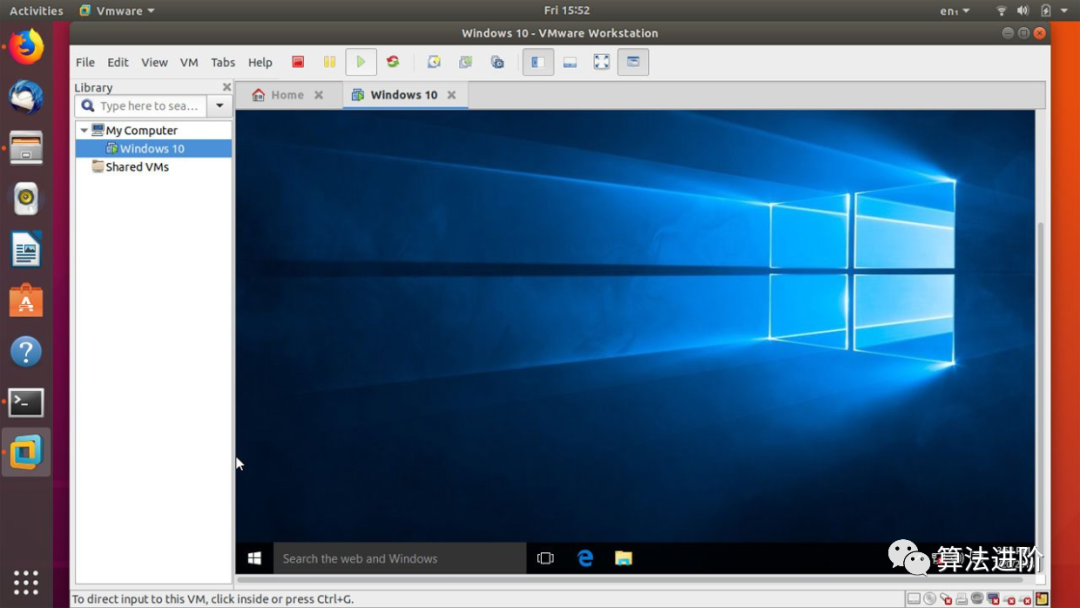The height and width of the screenshot is (608, 1080).
Task: Open the Terminal from the dock
Action: tap(26, 402)
